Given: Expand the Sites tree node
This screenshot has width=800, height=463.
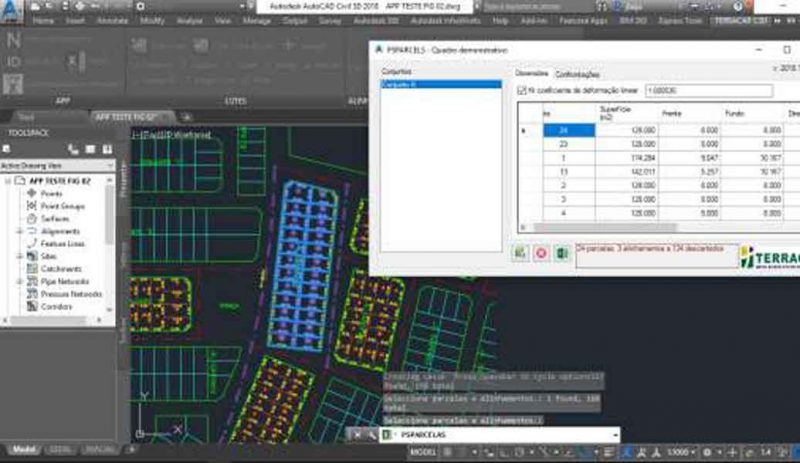Looking at the screenshot, I should click(19, 256).
